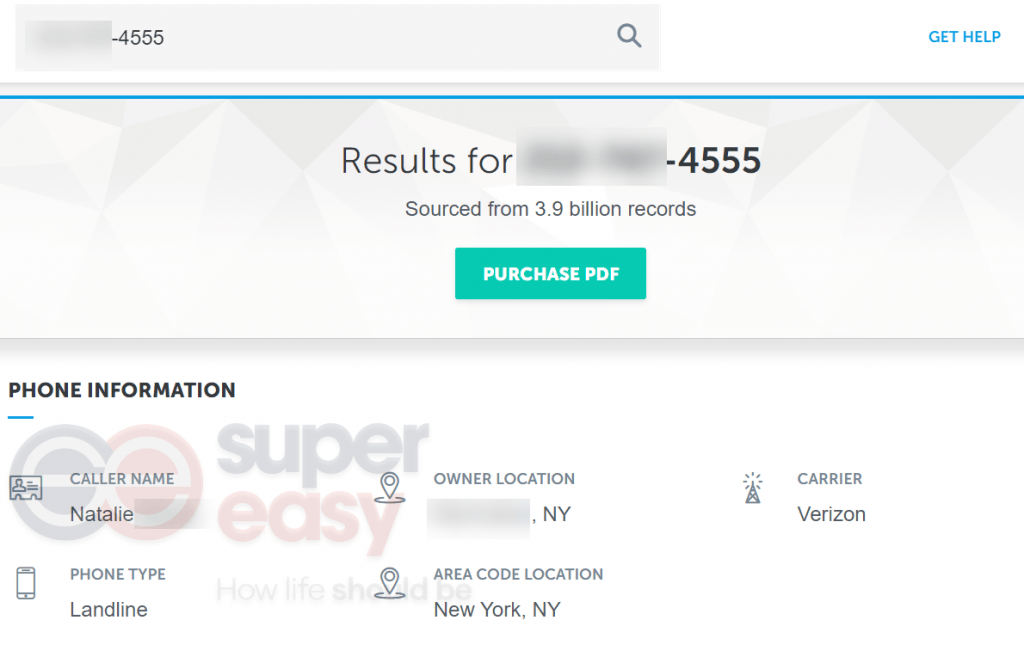Click the Results for -4555 heading
Viewport: 1024px width, 657px height.
coord(551,160)
